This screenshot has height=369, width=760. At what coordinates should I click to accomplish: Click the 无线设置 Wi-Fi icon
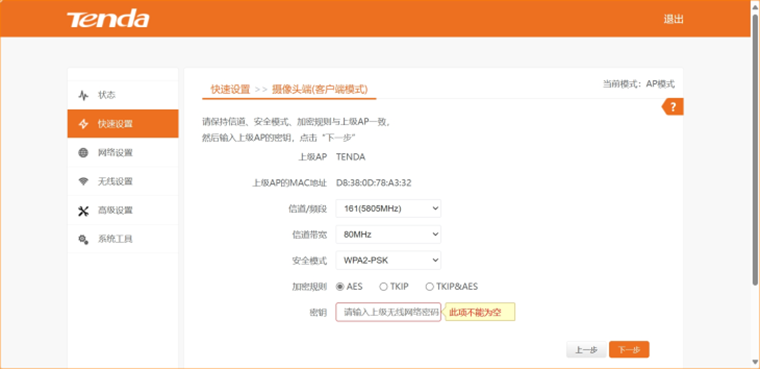(83, 182)
